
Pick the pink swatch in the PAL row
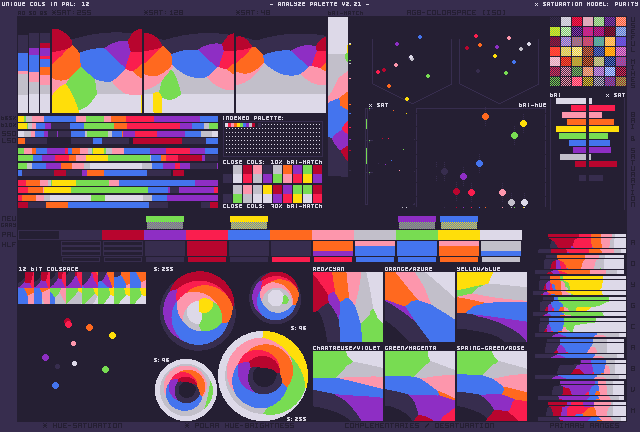333,235
